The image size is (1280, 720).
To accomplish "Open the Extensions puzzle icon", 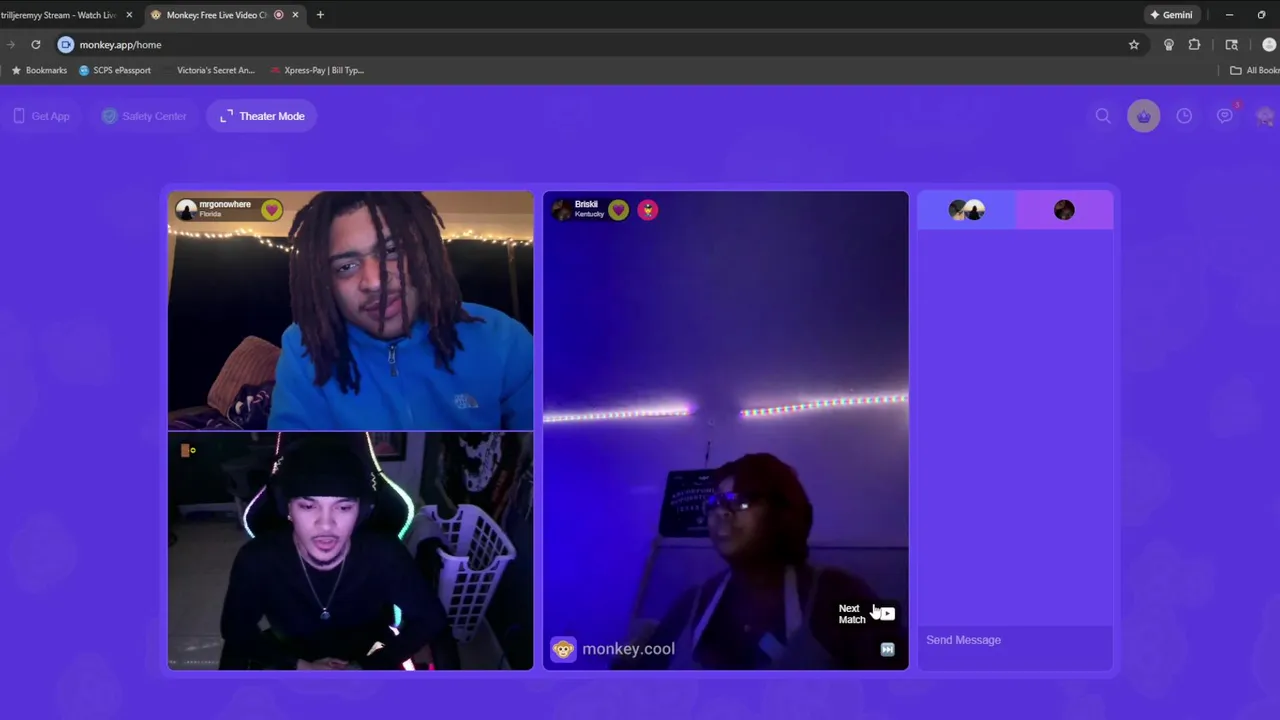I will point(1194,45).
